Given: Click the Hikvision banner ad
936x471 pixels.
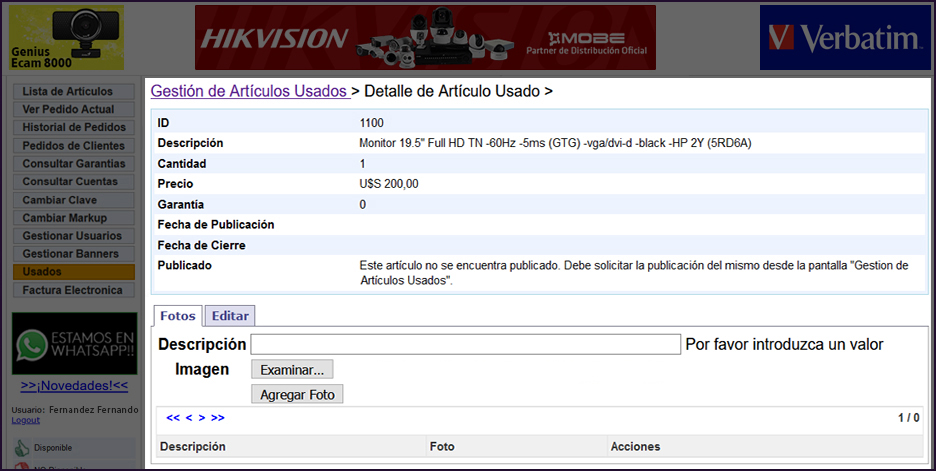Looking at the screenshot, I should tap(425, 38).
